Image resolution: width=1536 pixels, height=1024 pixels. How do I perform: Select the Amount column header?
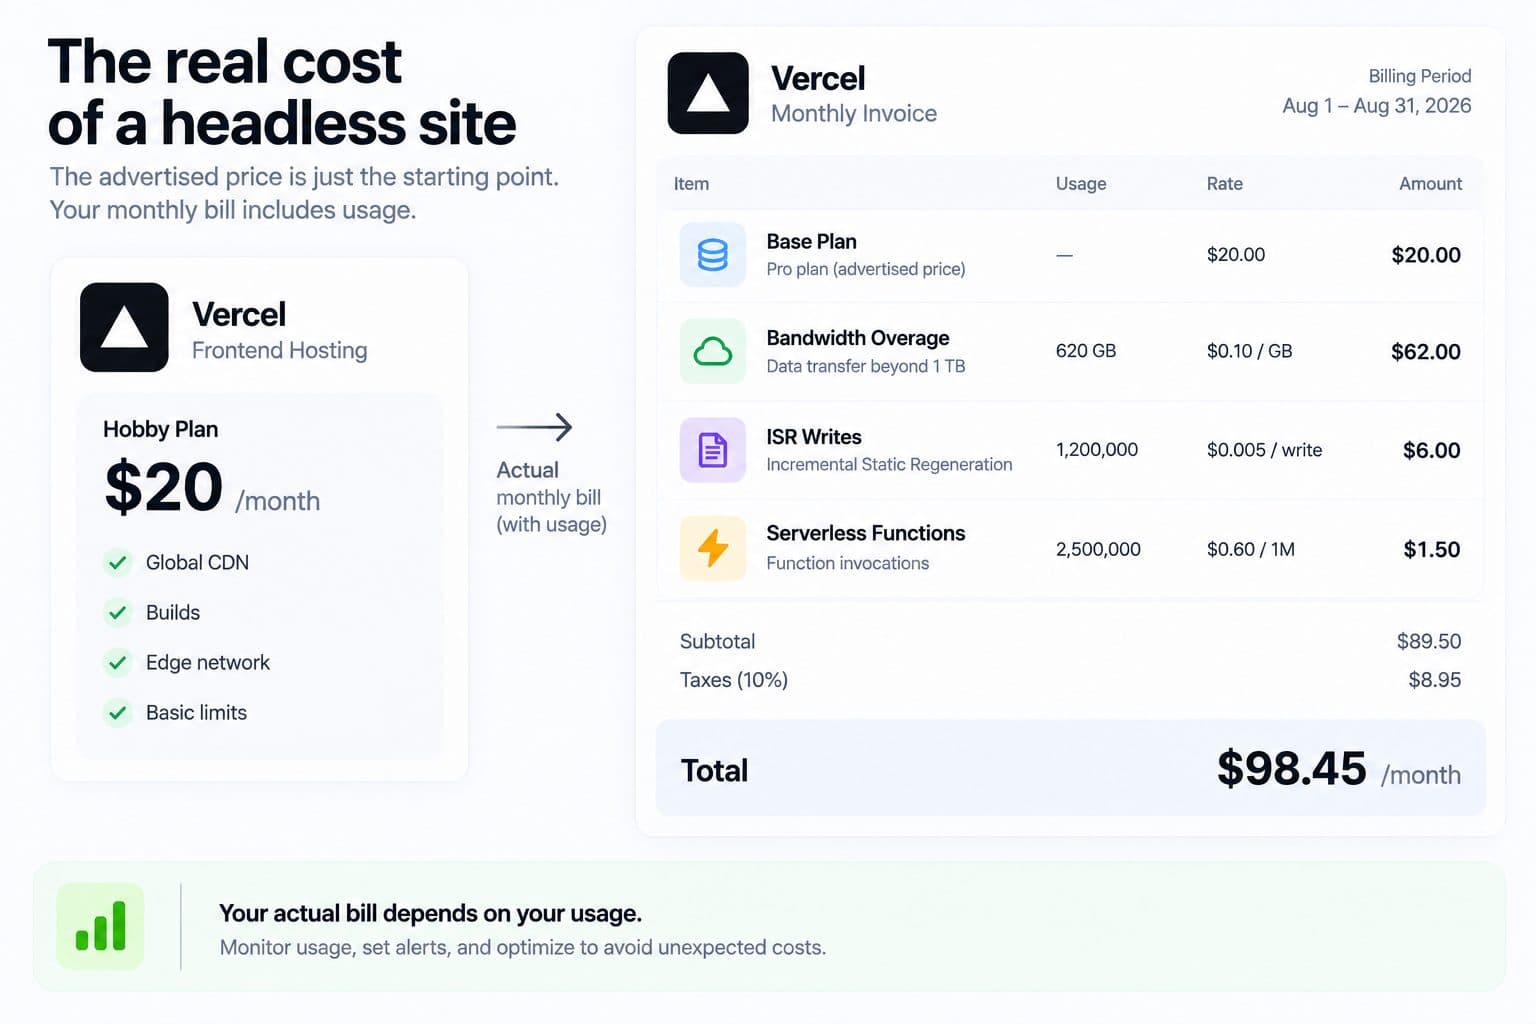coord(1430,184)
